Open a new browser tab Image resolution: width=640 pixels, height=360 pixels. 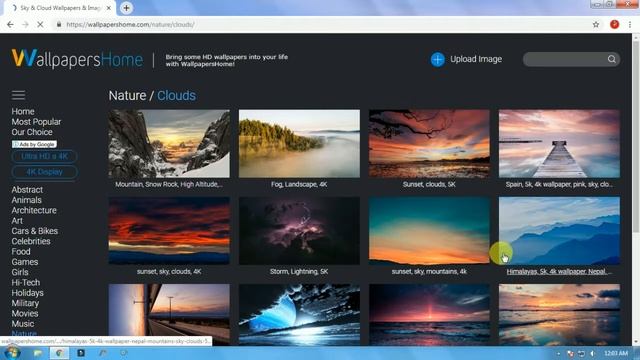127,8
